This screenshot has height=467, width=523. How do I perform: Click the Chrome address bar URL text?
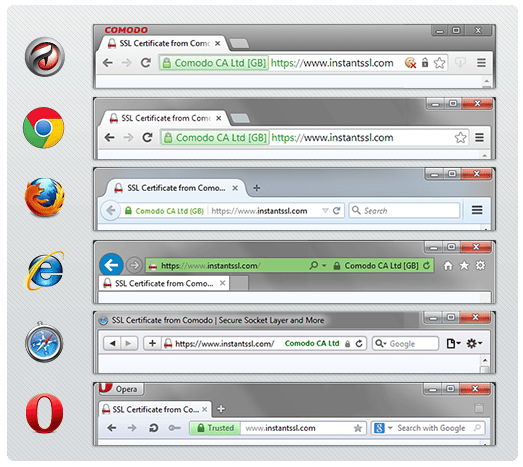point(332,137)
